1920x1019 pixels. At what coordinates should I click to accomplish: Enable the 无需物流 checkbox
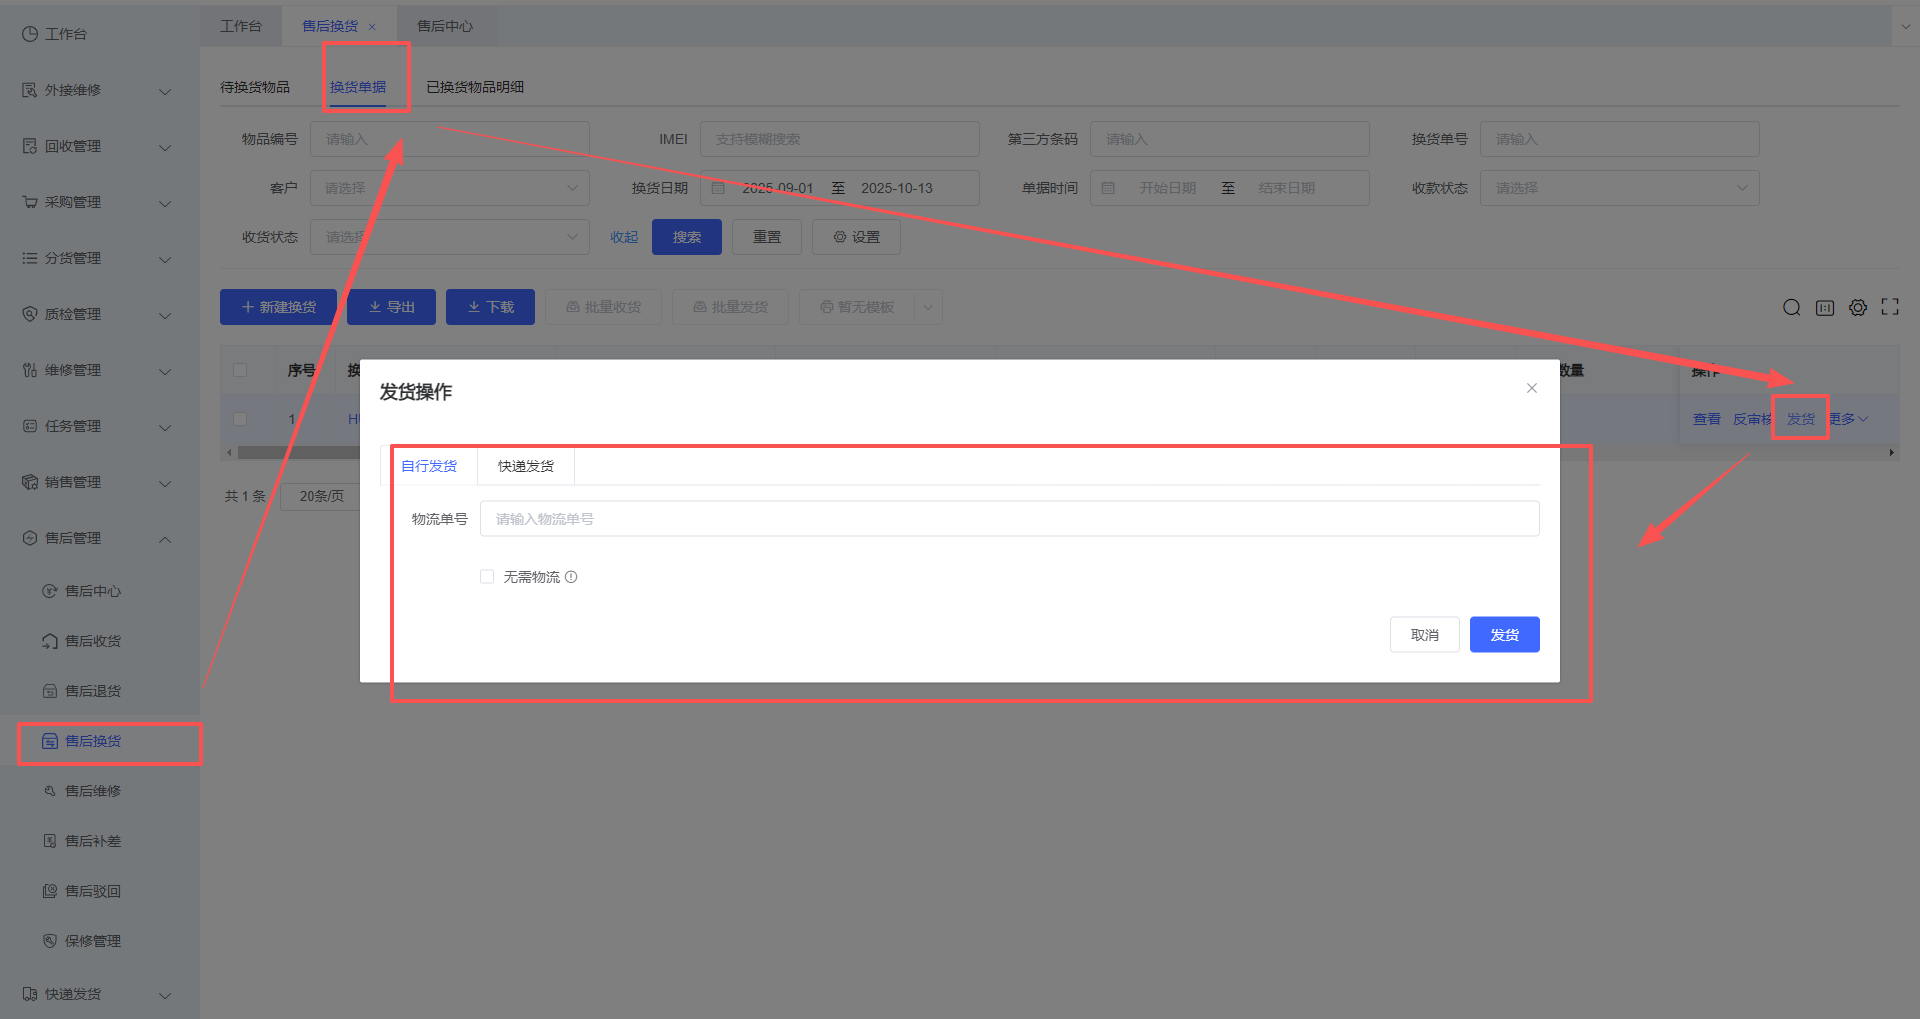pos(487,577)
